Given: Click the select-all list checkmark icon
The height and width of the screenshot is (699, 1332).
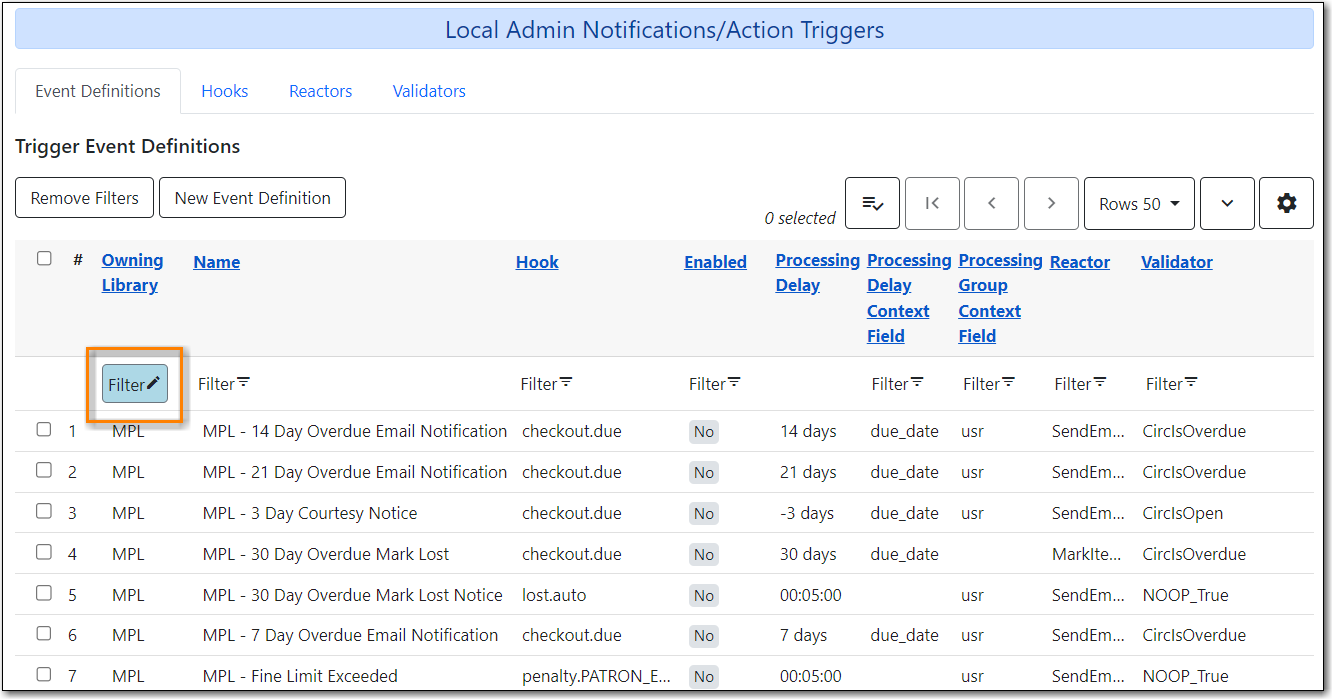Looking at the screenshot, I should pos(872,203).
